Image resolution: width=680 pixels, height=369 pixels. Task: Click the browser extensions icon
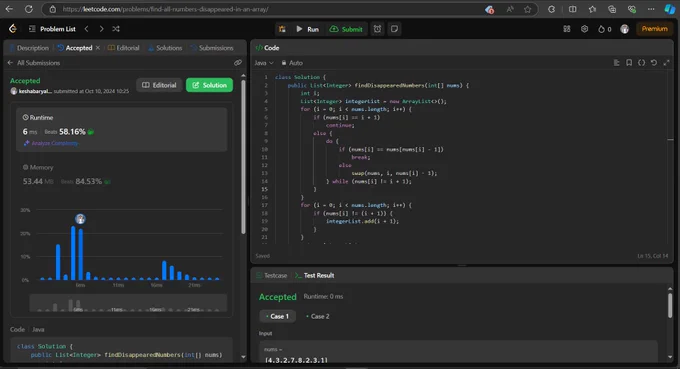tap(551, 9)
